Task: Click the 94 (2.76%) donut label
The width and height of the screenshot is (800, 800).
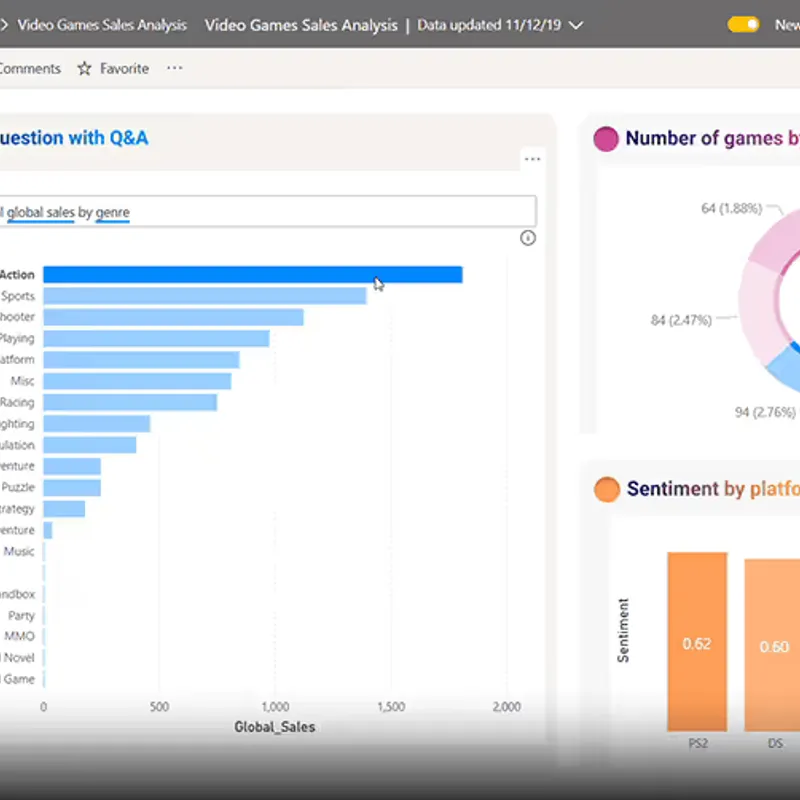Action: [765, 412]
